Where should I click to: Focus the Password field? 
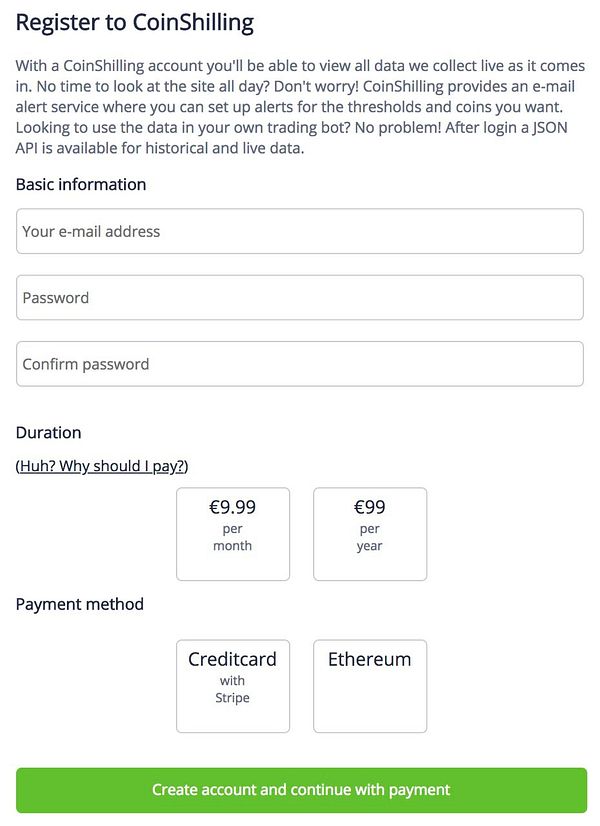300,298
